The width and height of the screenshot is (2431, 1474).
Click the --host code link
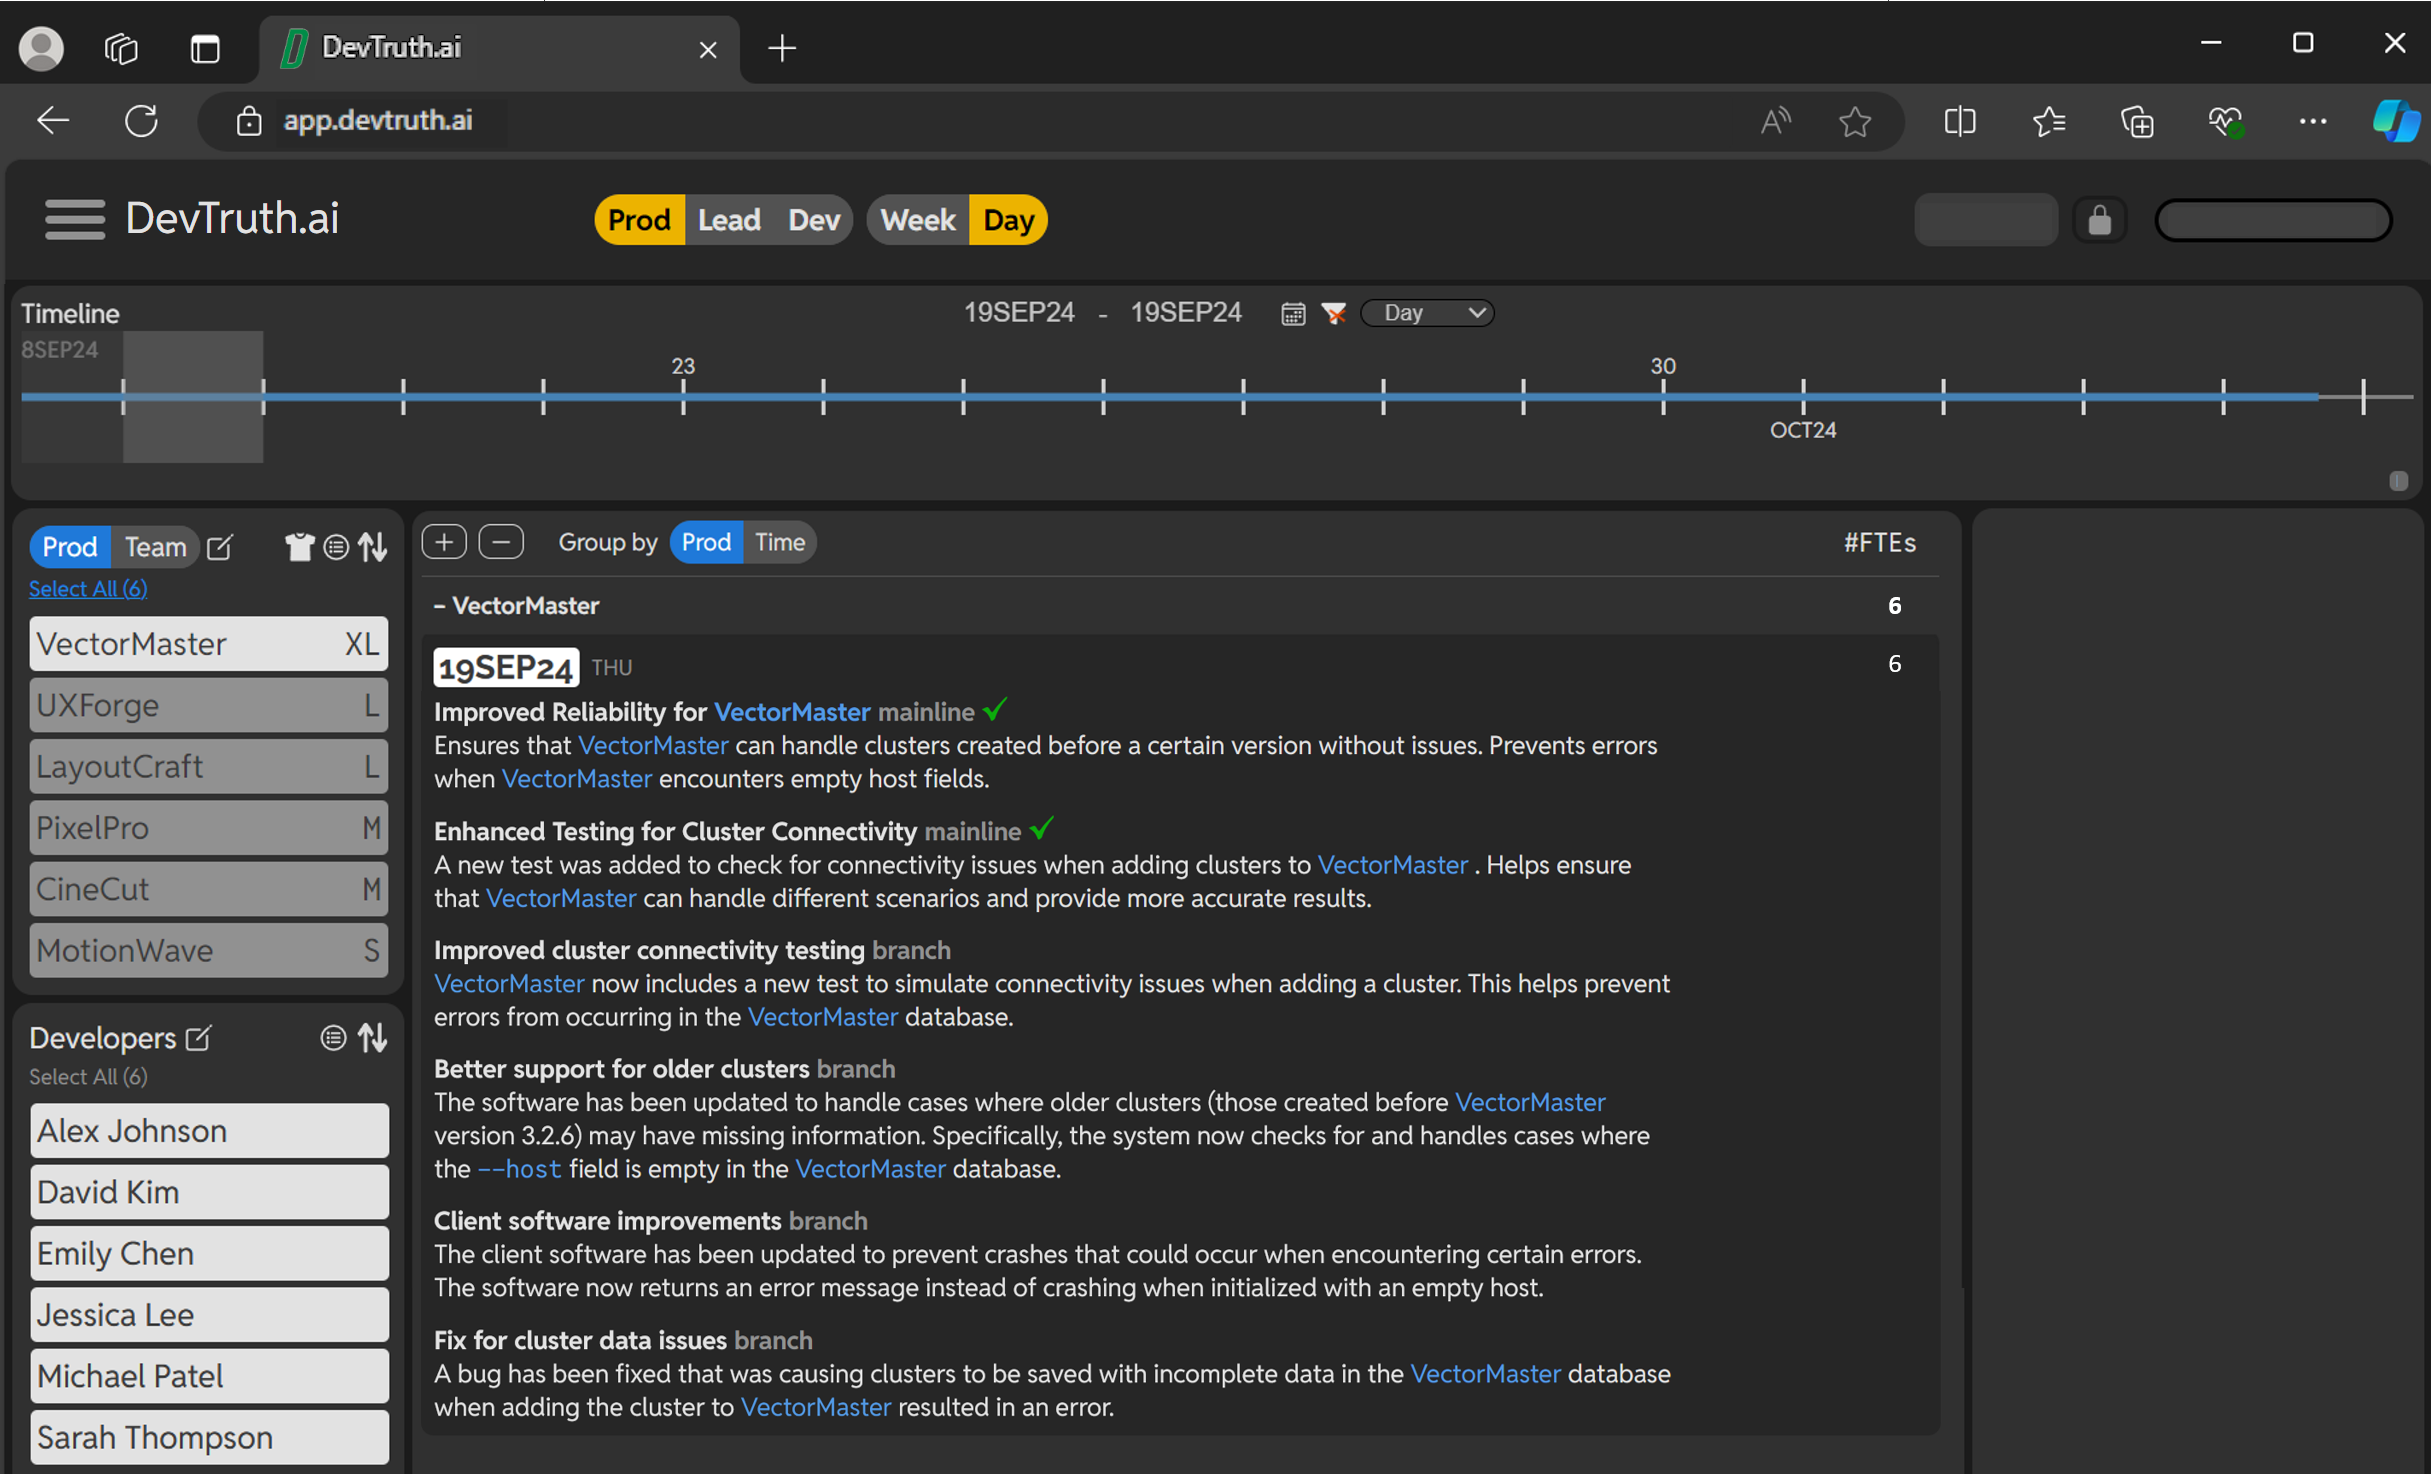tap(519, 1169)
